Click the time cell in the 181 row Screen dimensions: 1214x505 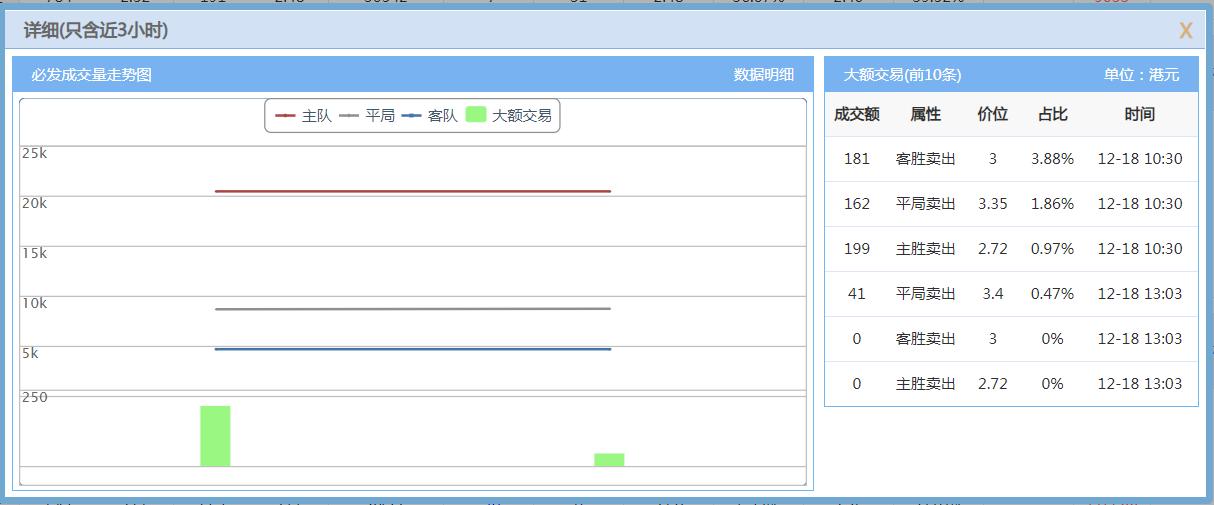tap(1140, 159)
